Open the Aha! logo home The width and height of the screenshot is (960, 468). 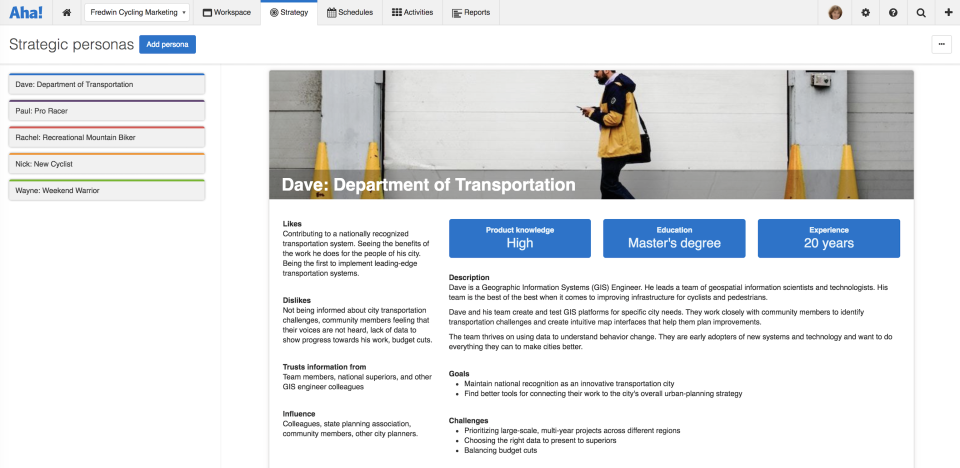(x=26, y=12)
